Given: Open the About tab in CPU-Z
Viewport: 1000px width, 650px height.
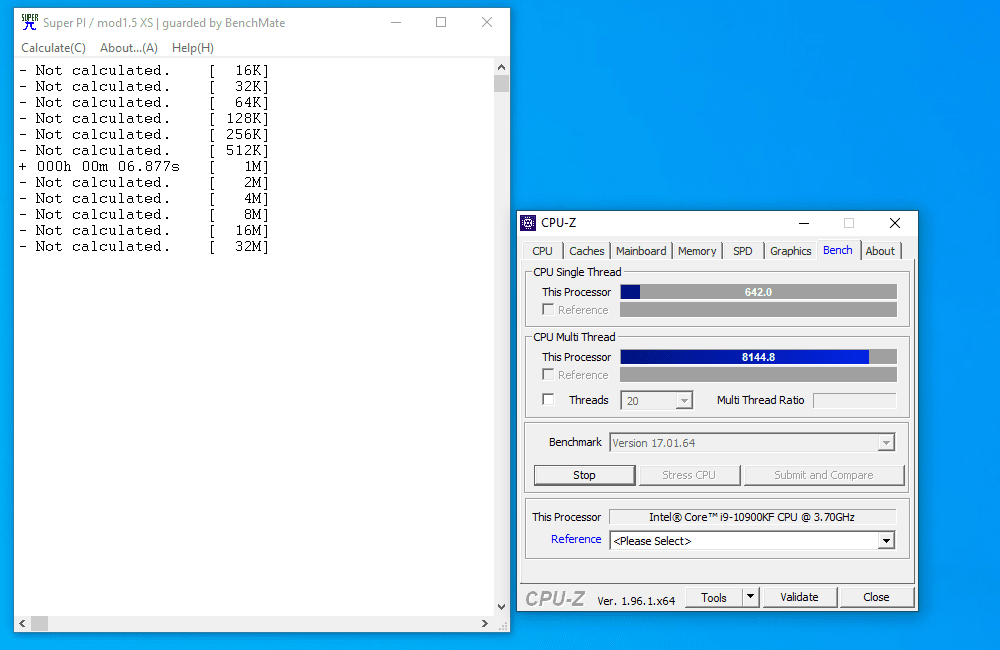Looking at the screenshot, I should 880,251.
